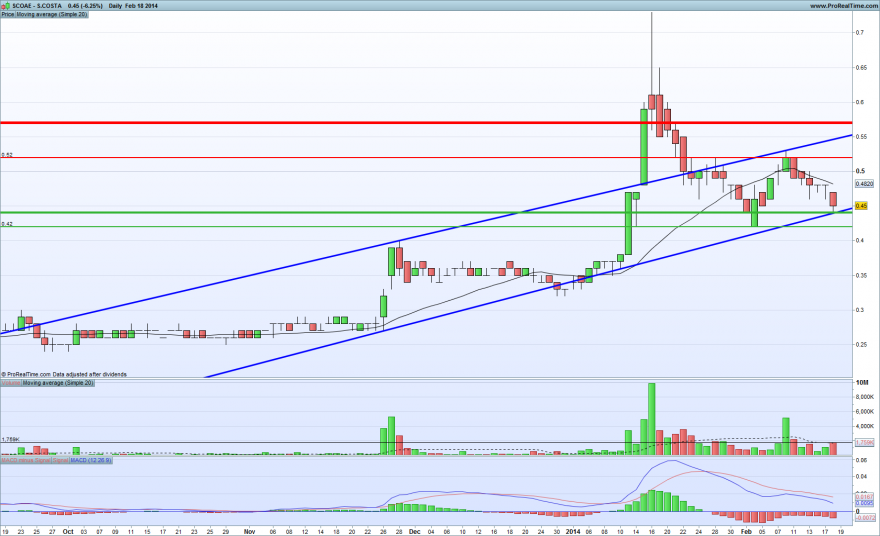
Task: Open the www.ProRealTime.com link
Action: (845, 6)
